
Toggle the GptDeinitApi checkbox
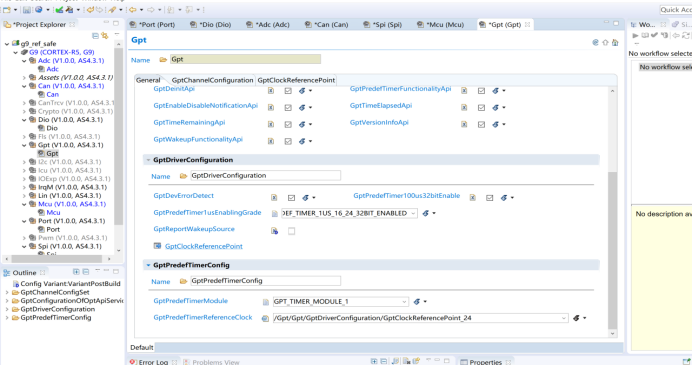click(x=288, y=91)
